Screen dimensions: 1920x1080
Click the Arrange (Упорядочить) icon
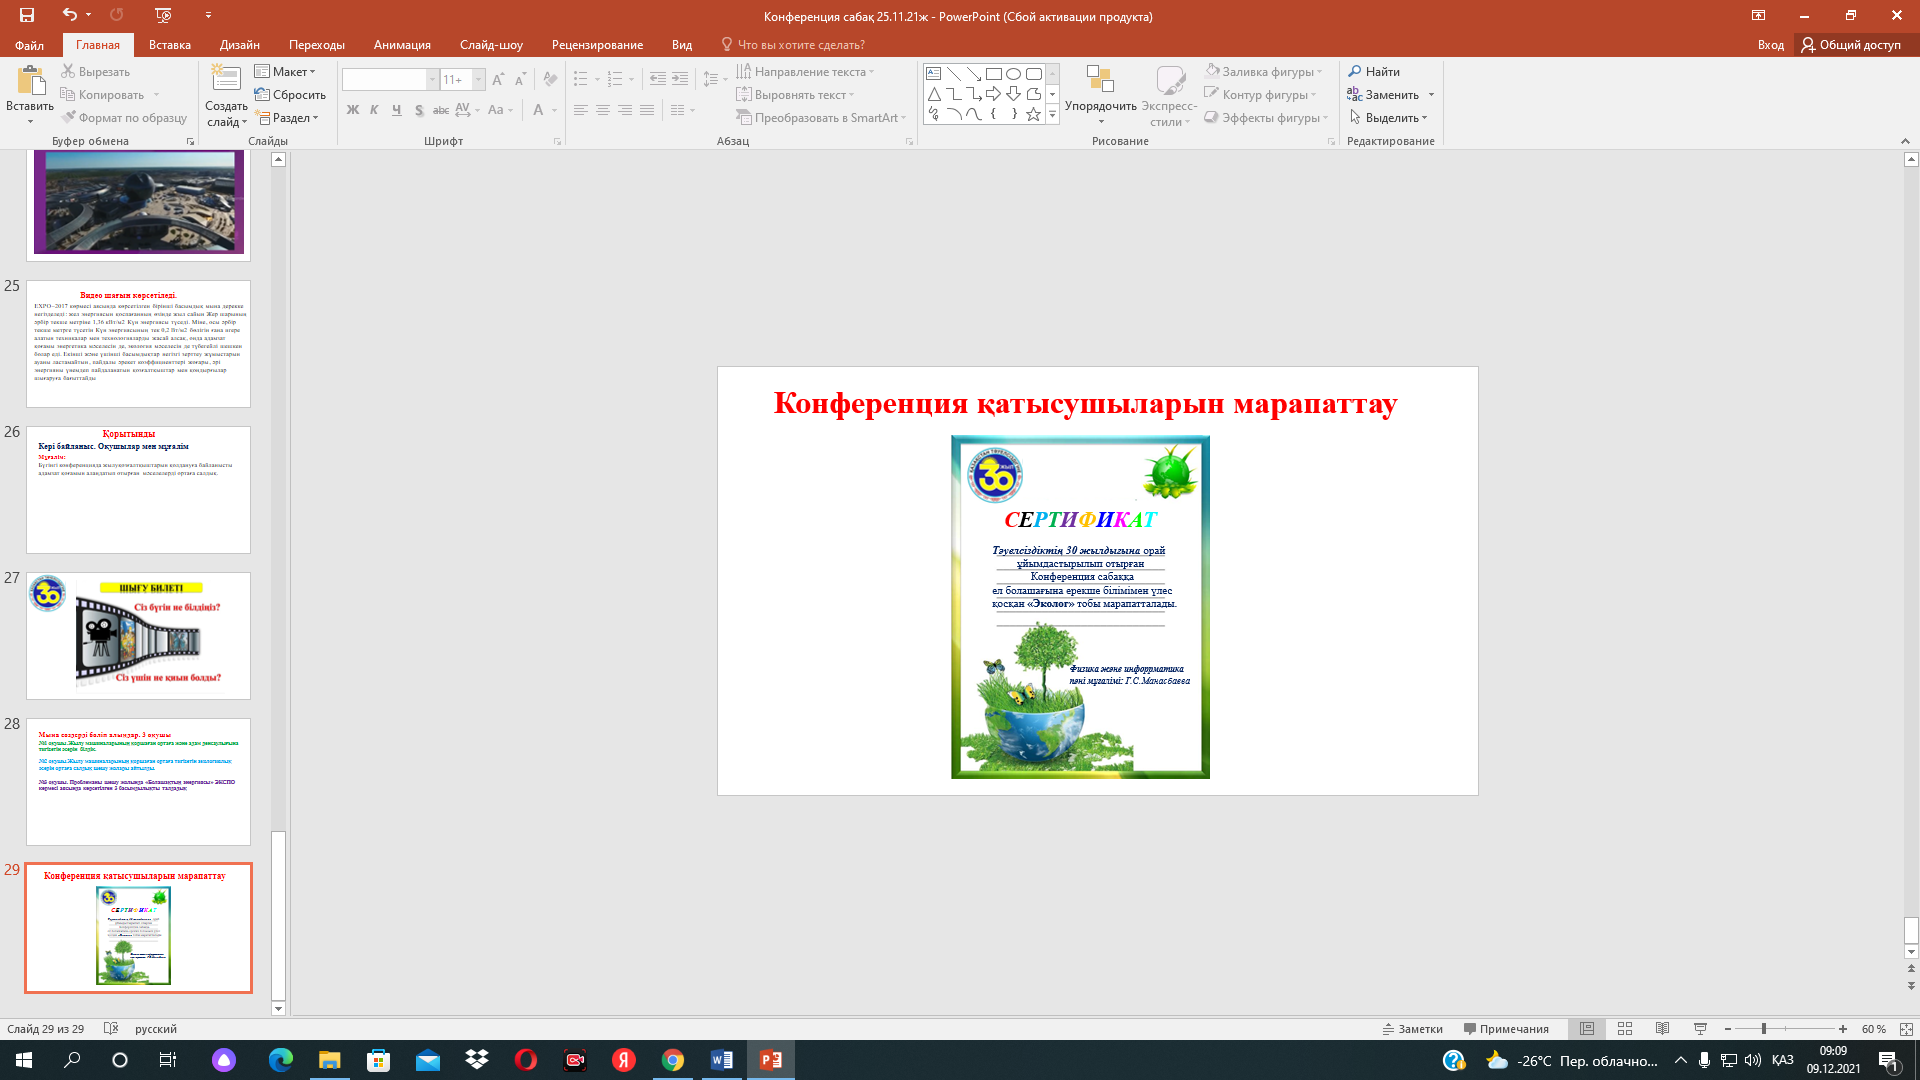(1100, 82)
